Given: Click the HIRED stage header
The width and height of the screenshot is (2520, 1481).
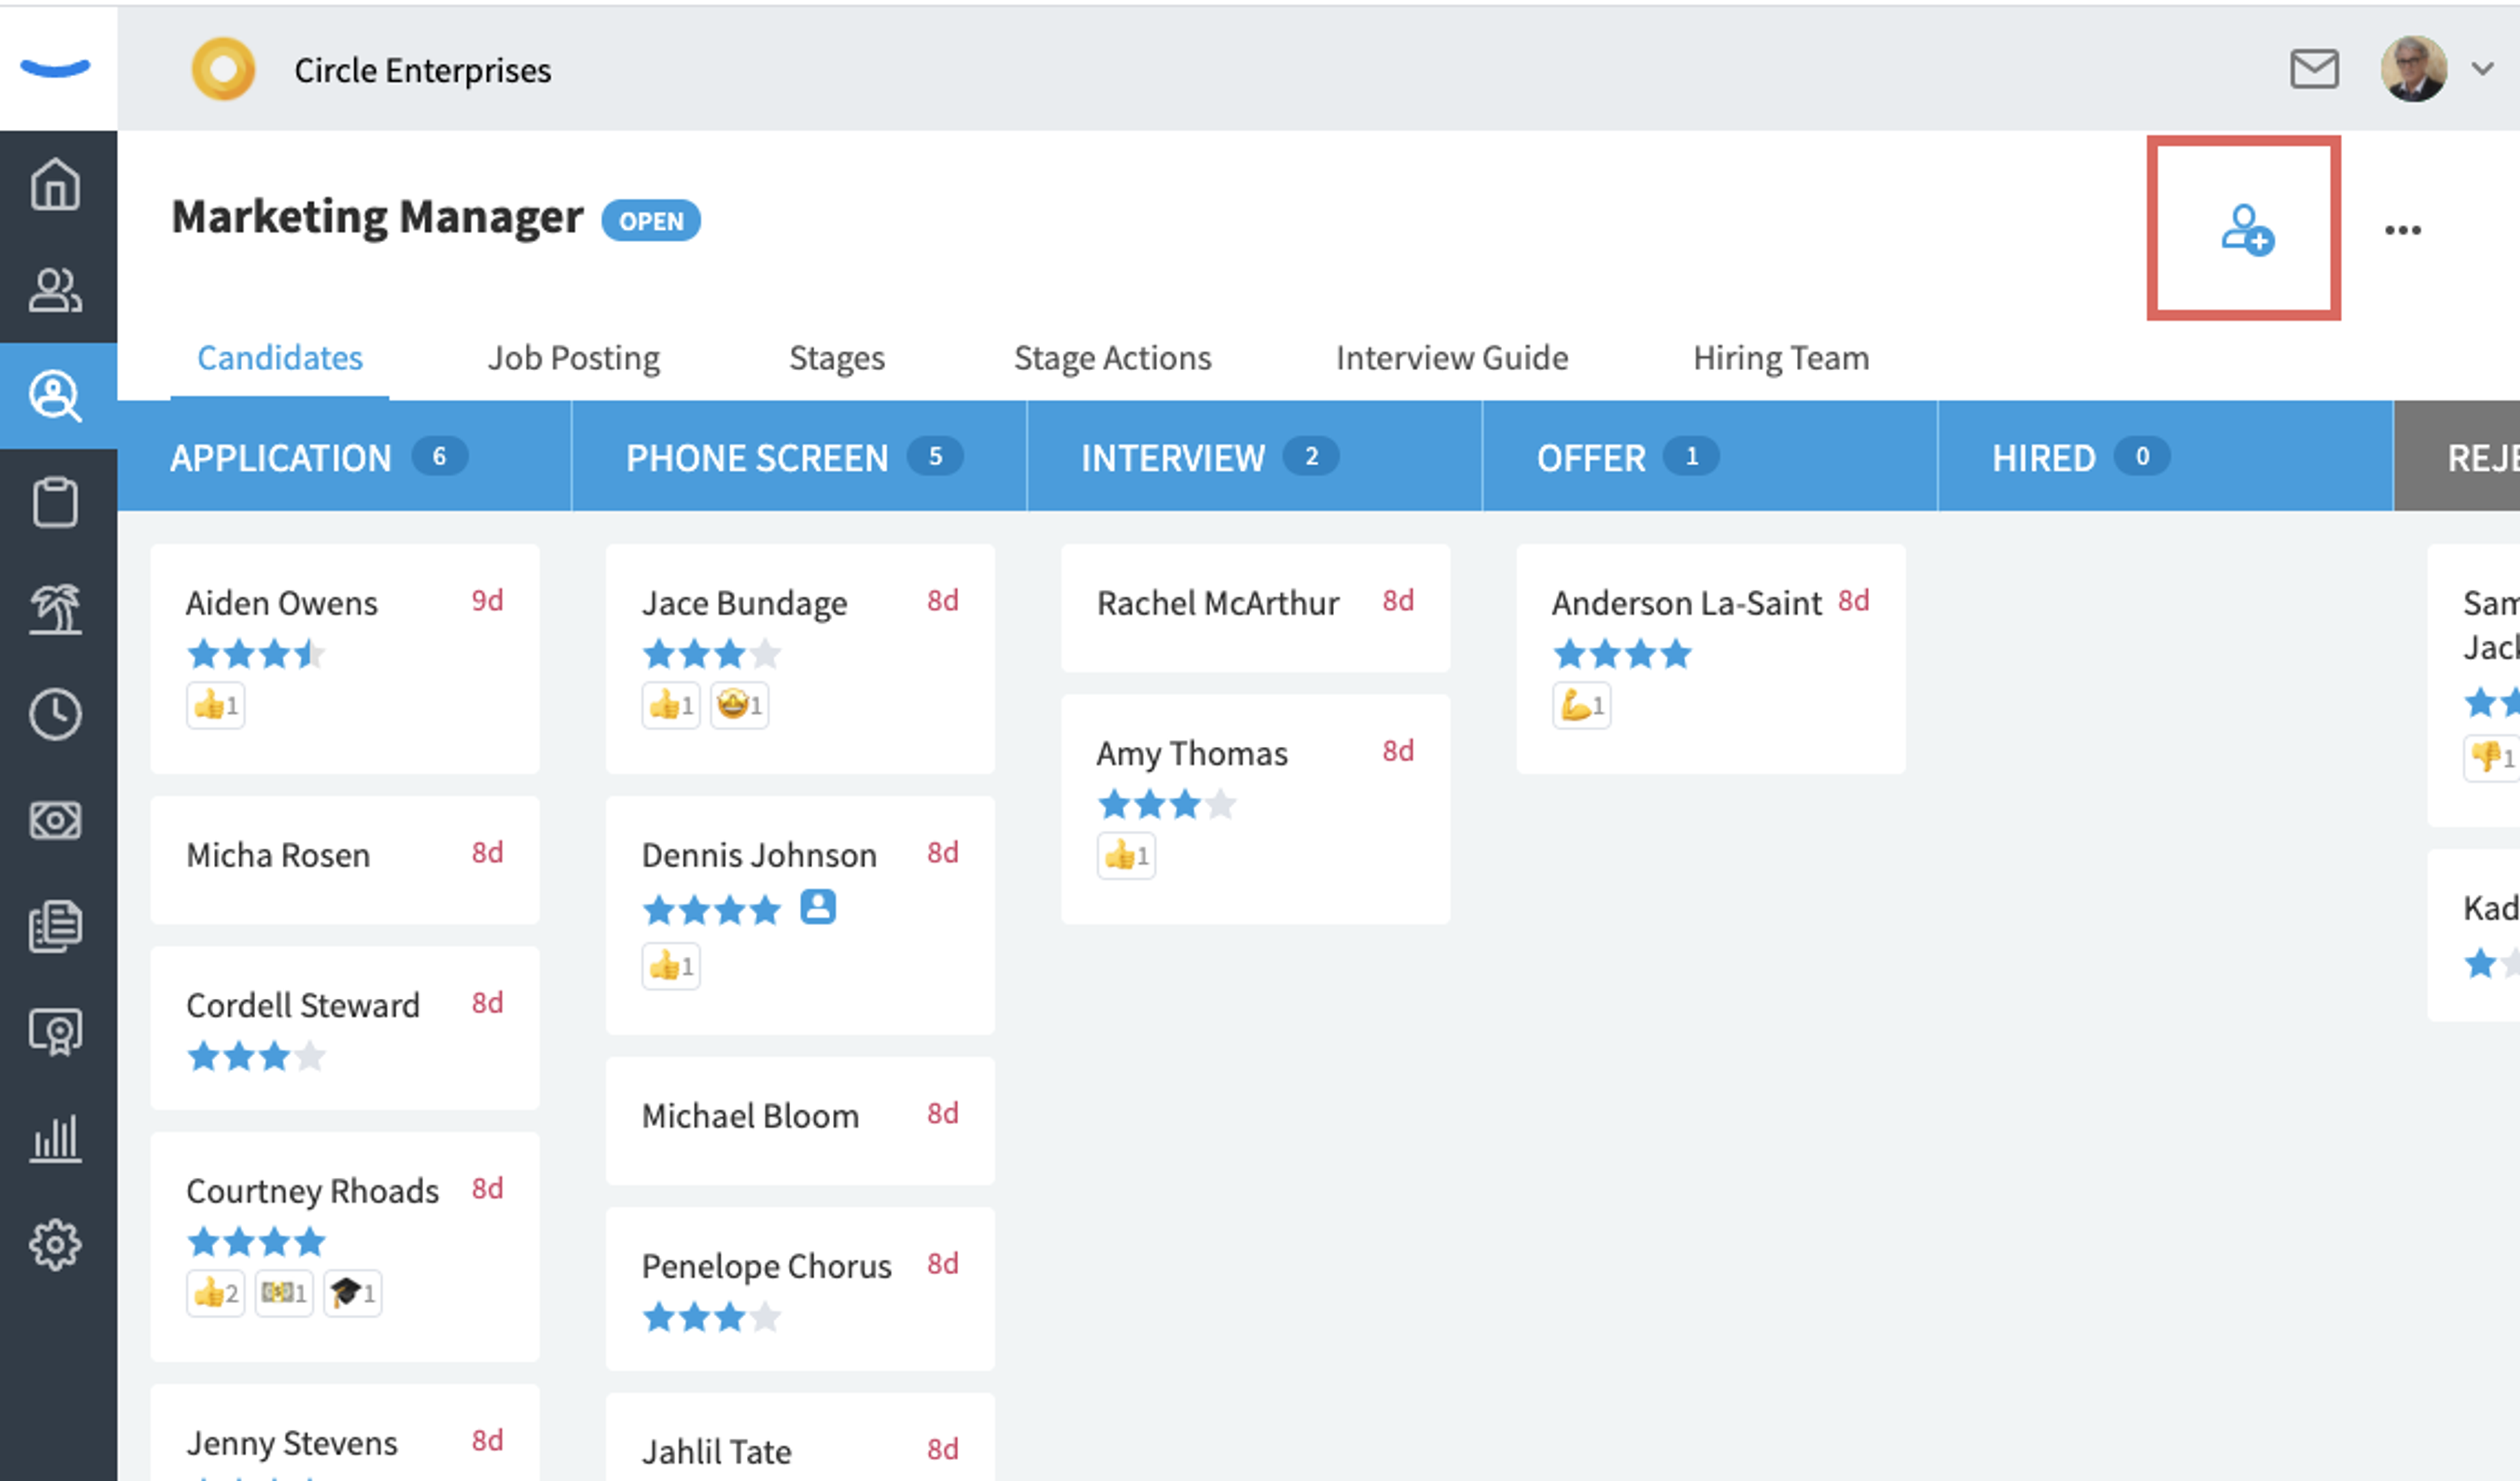Looking at the screenshot, I should (x=2166, y=457).
